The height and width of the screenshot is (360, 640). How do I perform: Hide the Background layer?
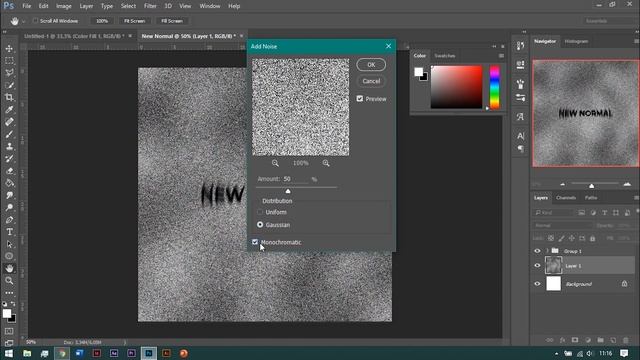pyautogui.click(x=537, y=284)
